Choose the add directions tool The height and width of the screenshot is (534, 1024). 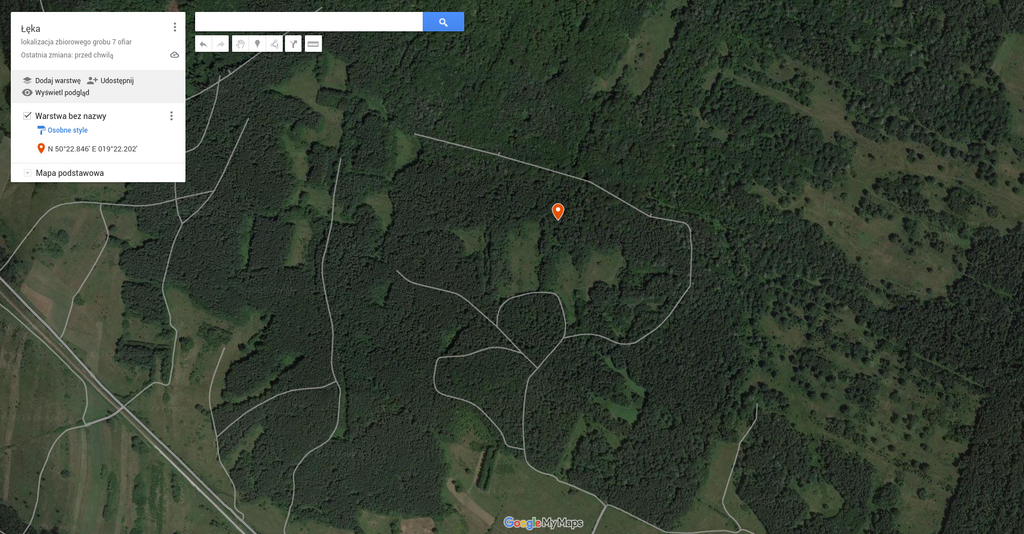pyautogui.click(x=293, y=44)
